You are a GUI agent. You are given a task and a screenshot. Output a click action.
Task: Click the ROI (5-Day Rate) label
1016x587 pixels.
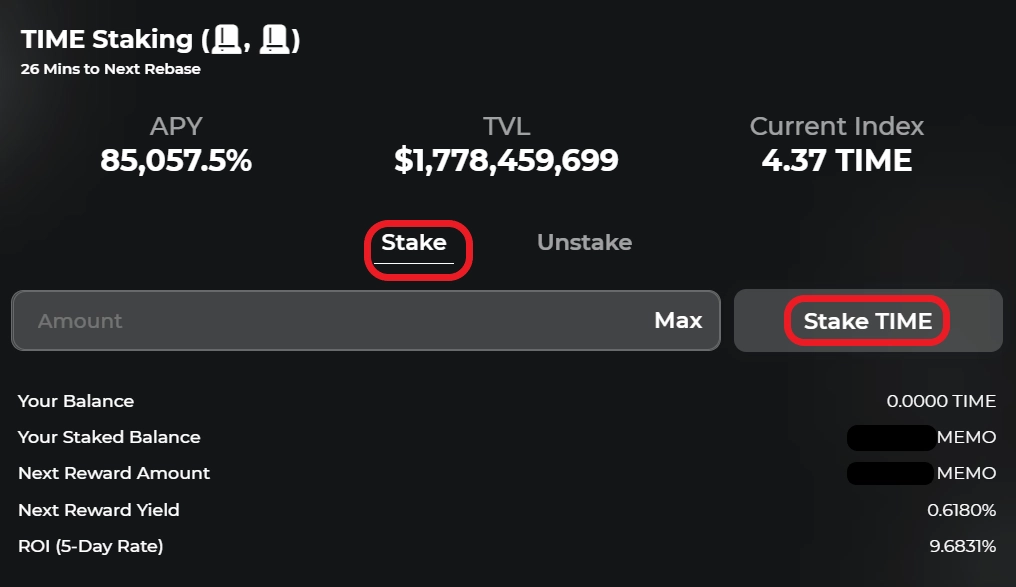[90, 546]
